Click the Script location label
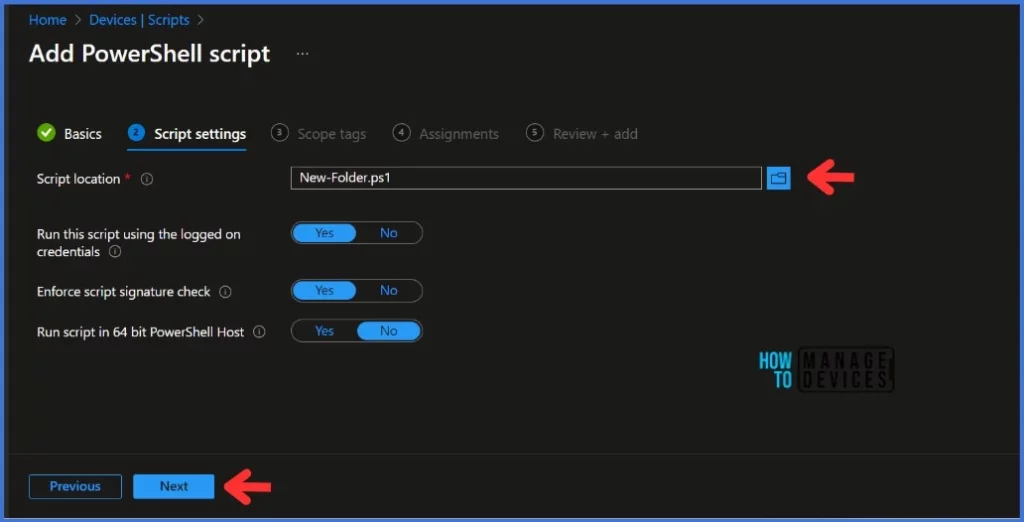Screen dimensions: 1024x522 78,179
